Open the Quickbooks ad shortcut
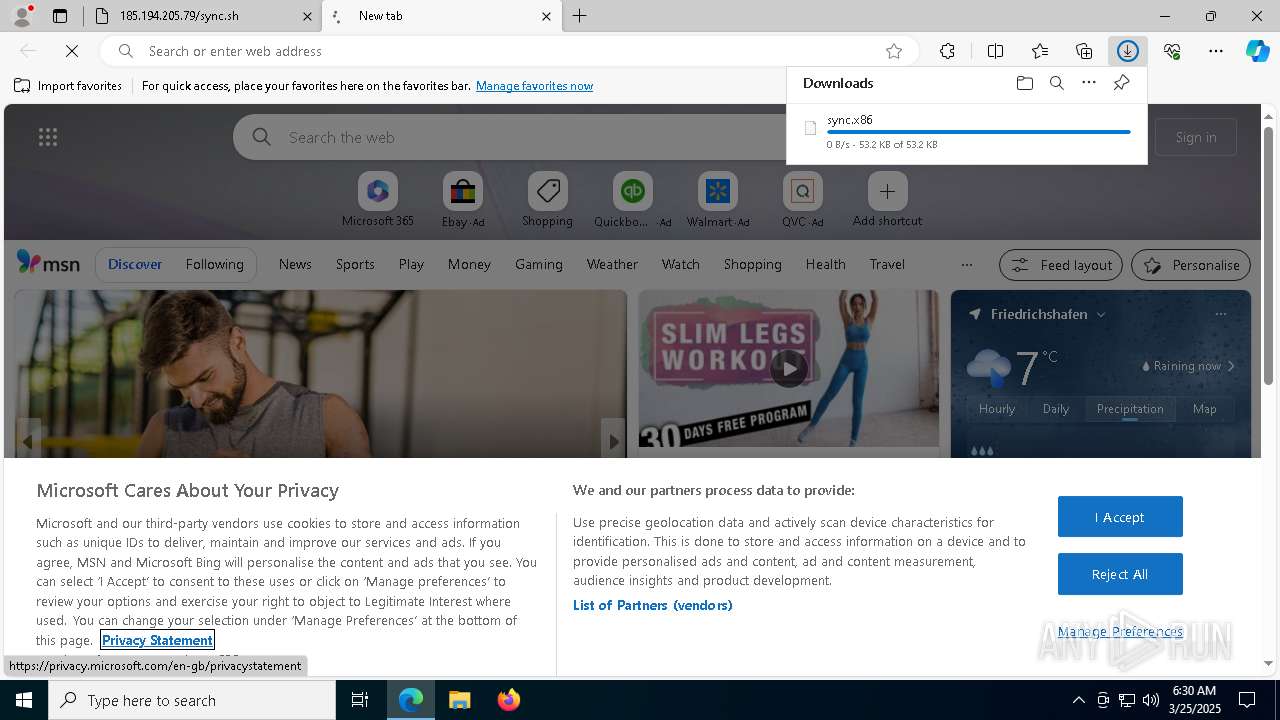This screenshot has width=1280, height=720. [632, 200]
